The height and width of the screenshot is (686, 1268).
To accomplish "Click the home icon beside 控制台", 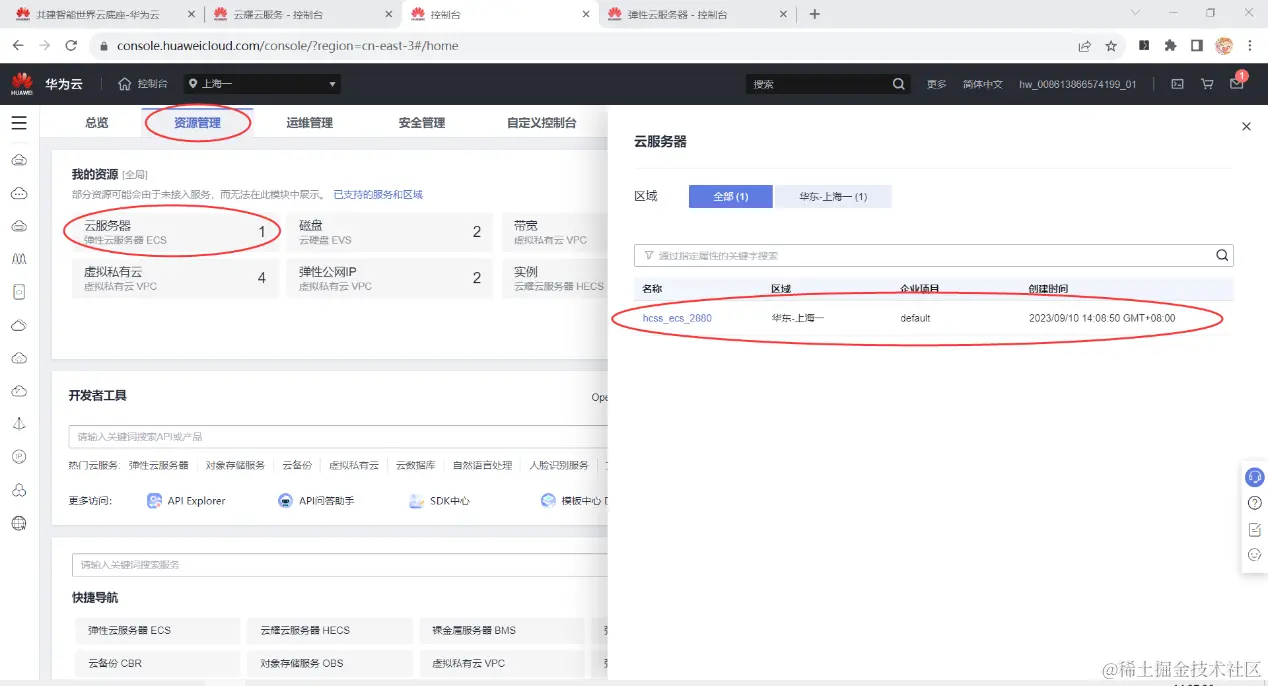I will [x=125, y=84].
